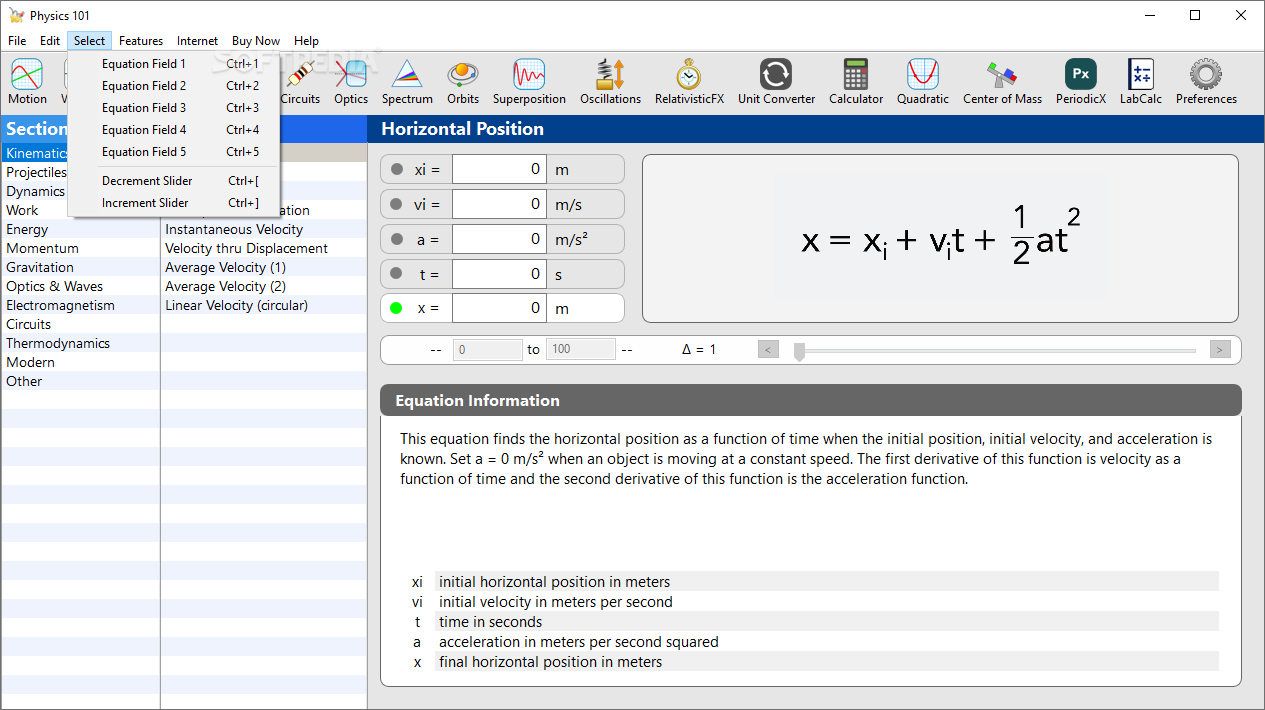Select t as the solved variable
This screenshot has height=710, width=1265.
pyautogui.click(x=397, y=273)
